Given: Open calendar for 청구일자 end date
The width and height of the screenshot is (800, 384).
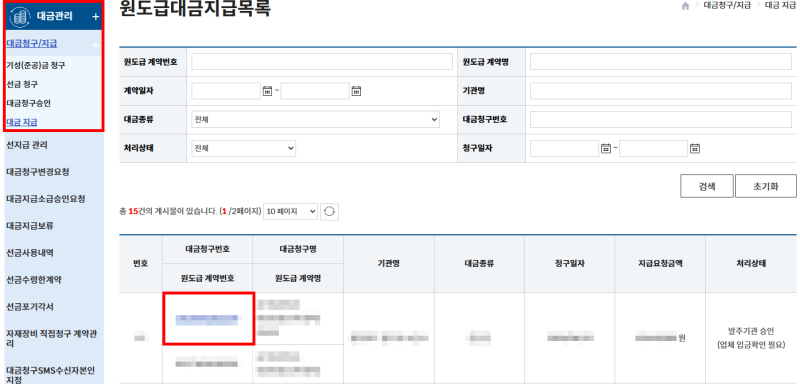Looking at the screenshot, I should point(695,148).
